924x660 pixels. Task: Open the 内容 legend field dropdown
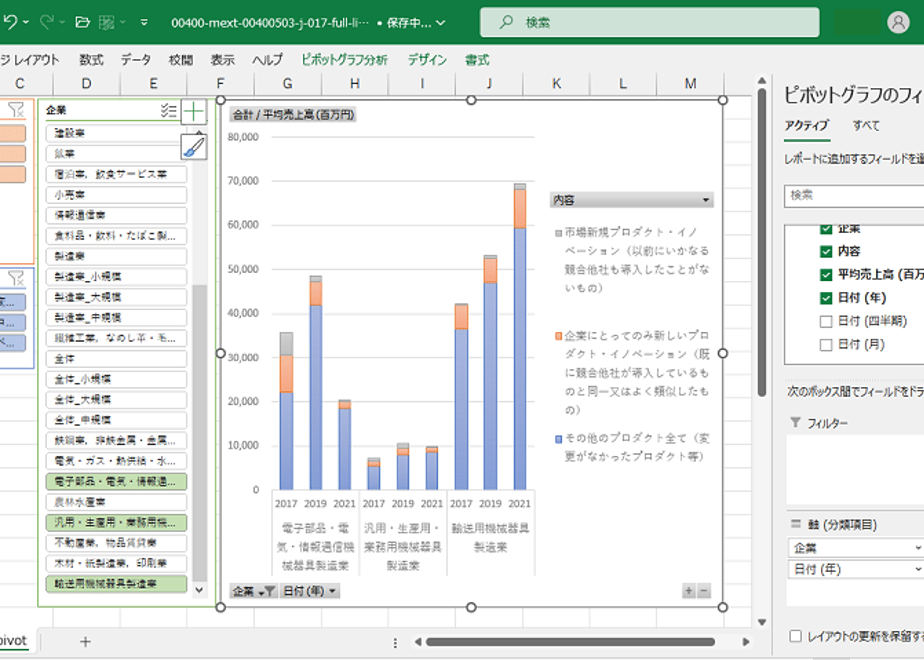tap(706, 200)
